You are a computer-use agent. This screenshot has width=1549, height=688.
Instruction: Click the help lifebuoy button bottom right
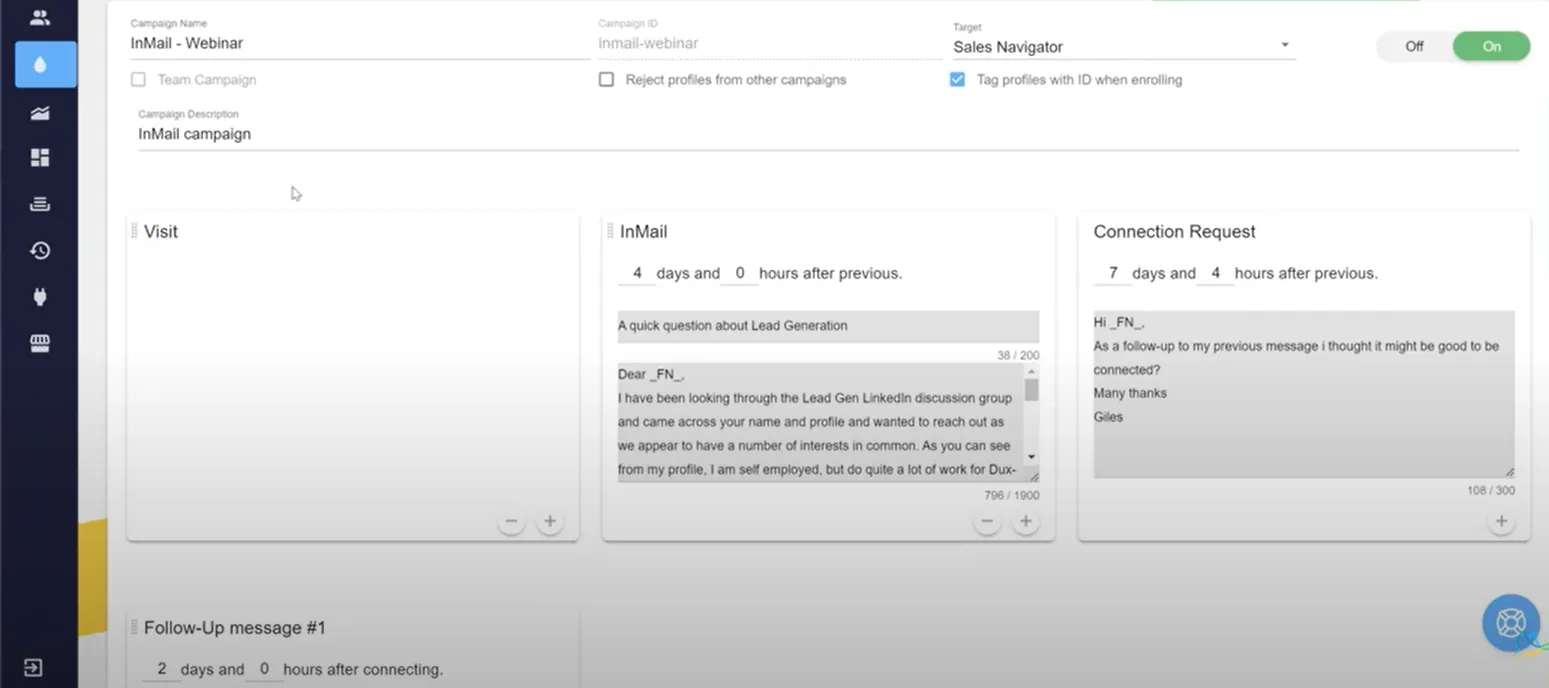click(x=1510, y=622)
